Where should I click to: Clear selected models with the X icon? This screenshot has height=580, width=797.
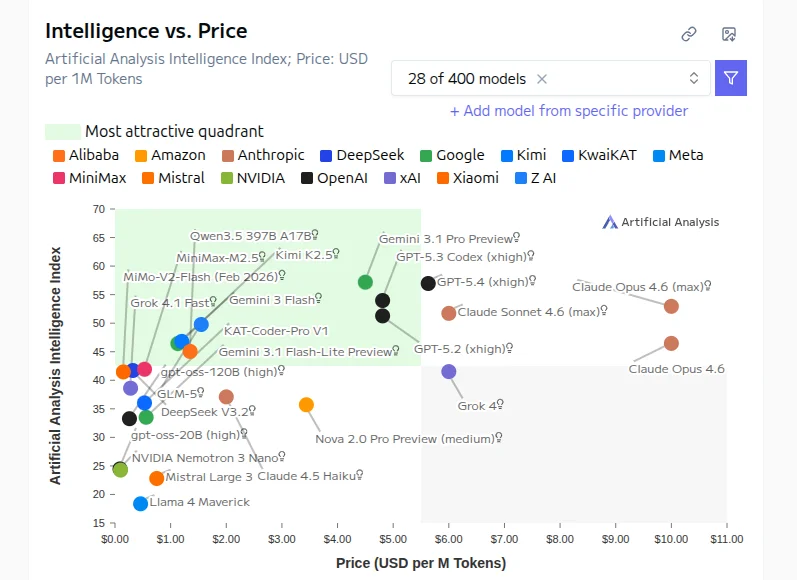pyautogui.click(x=542, y=79)
